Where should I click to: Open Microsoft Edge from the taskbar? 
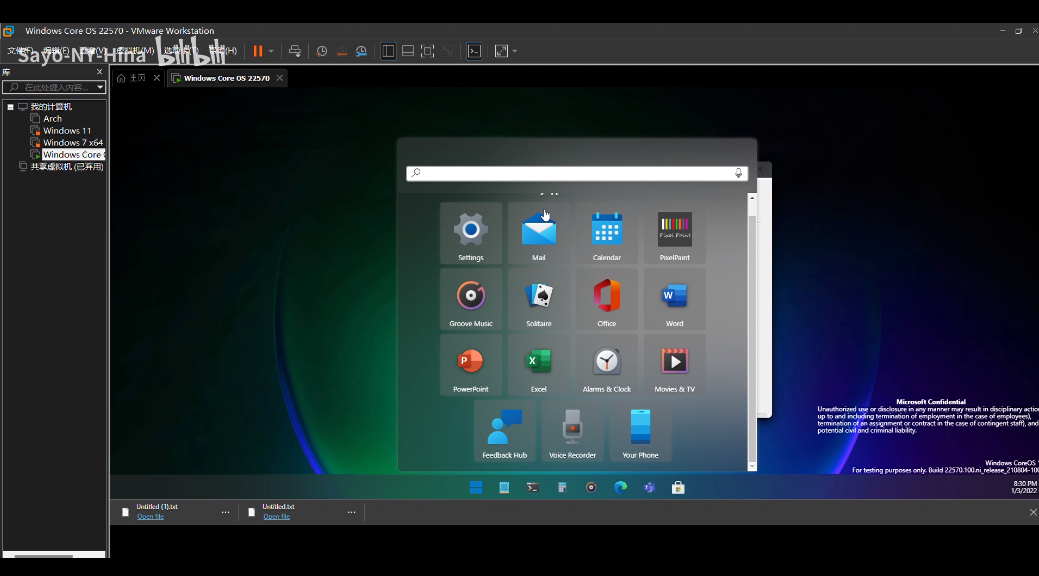620,487
